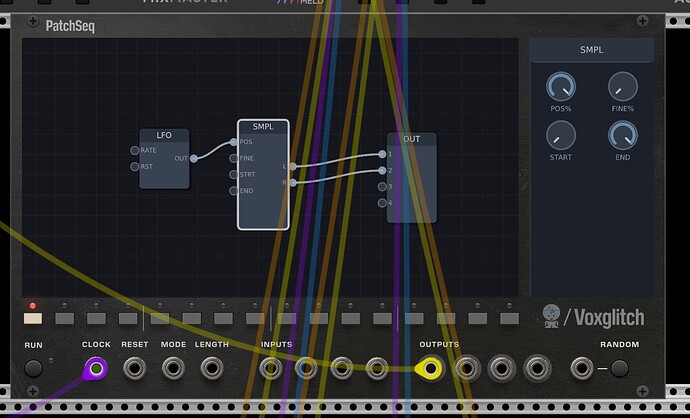Toggle the first lit sequencer step

pos(32,318)
